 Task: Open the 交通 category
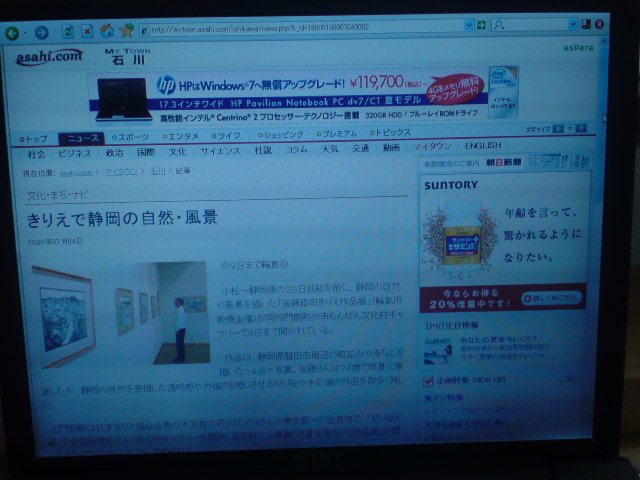coord(360,148)
